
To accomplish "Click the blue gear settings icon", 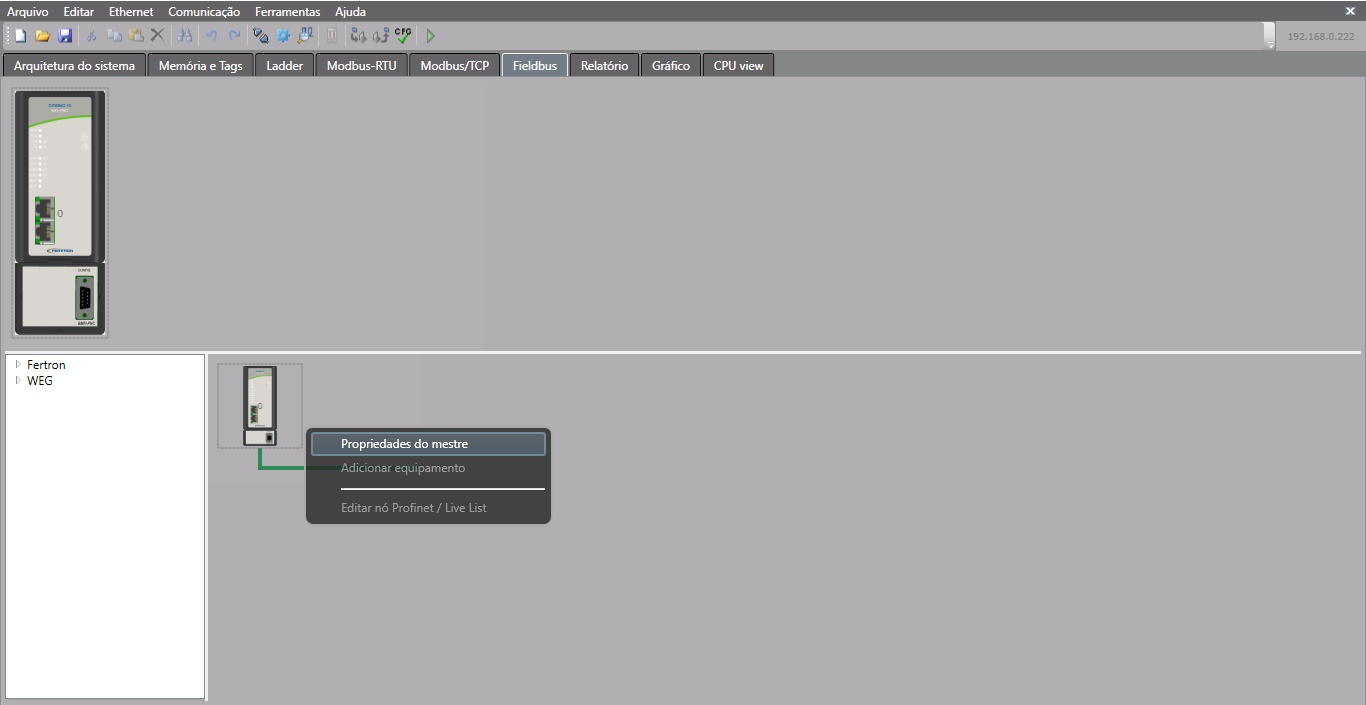I will [x=283, y=36].
